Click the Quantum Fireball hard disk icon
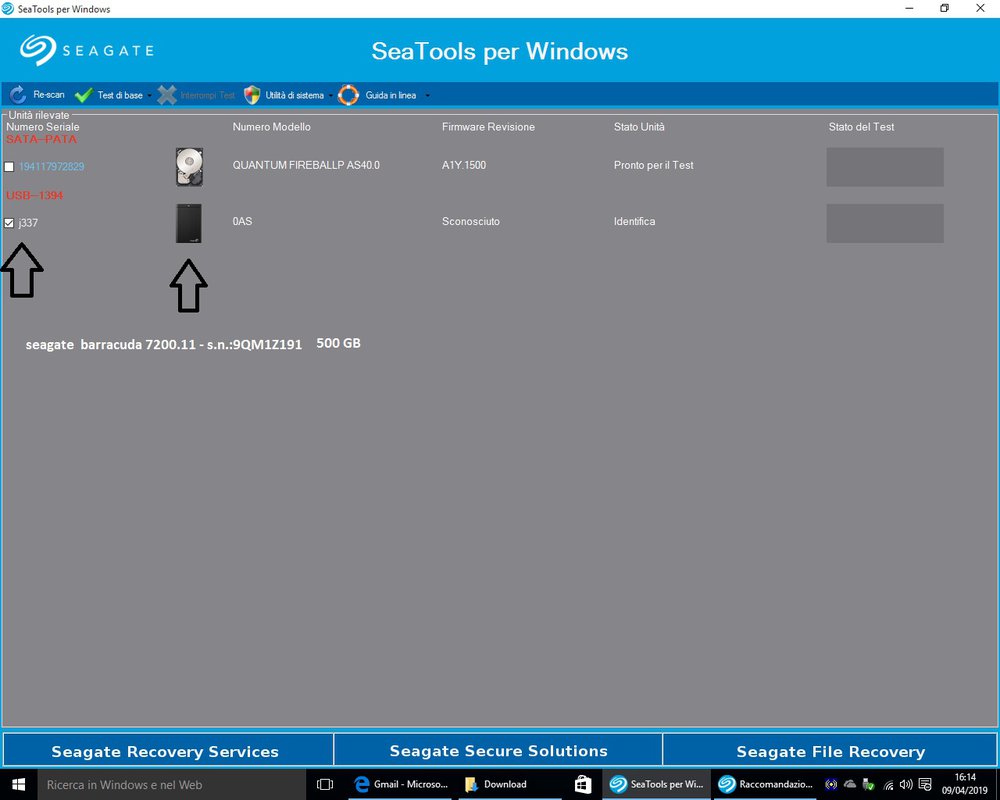Screen dimensions: 1000x800 [188, 167]
